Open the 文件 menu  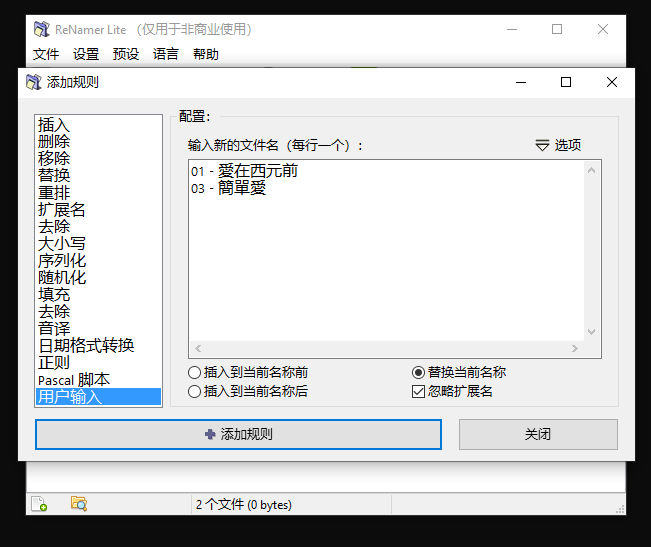click(x=46, y=54)
